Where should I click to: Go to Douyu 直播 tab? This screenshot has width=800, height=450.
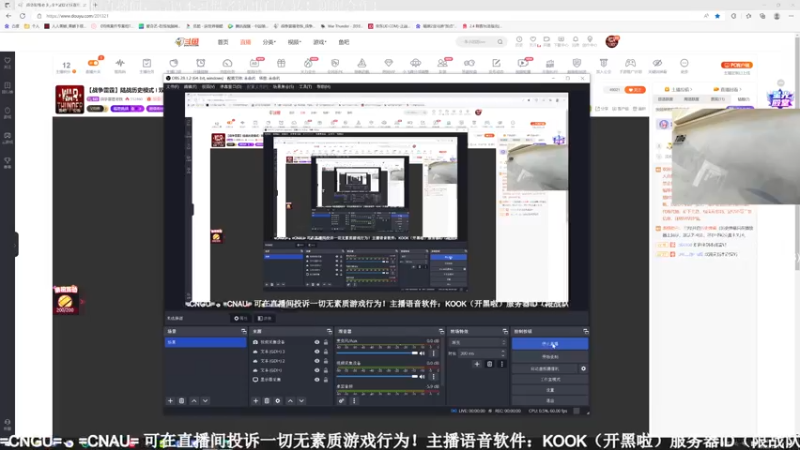[245, 42]
